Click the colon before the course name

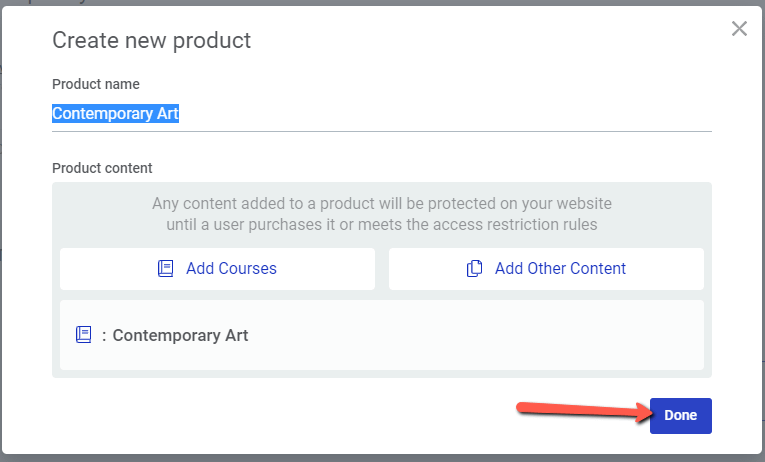tap(104, 336)
